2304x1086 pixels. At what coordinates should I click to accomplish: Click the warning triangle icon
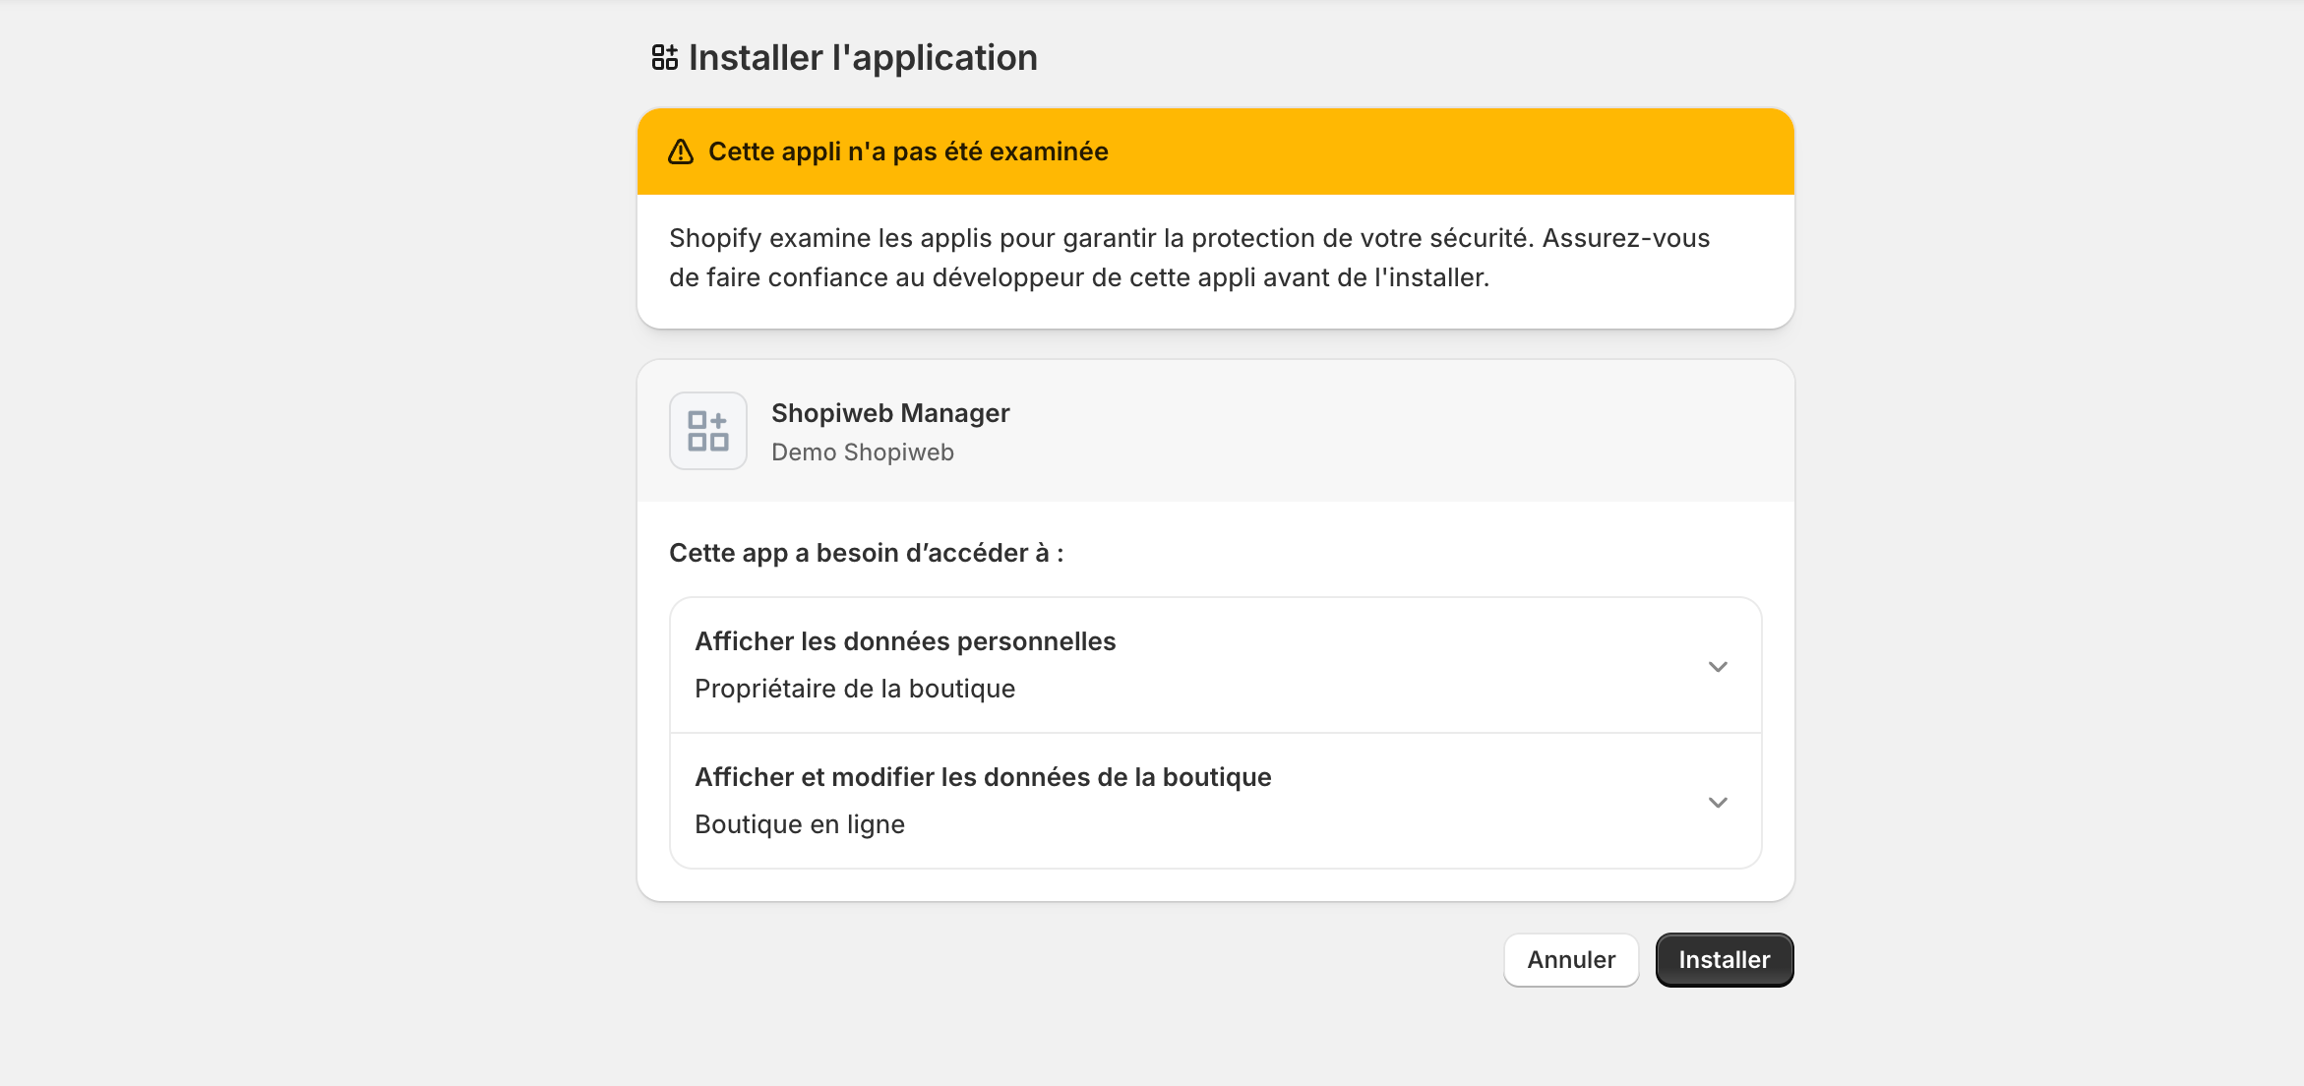pyautogui.click(x=681, y=152)
